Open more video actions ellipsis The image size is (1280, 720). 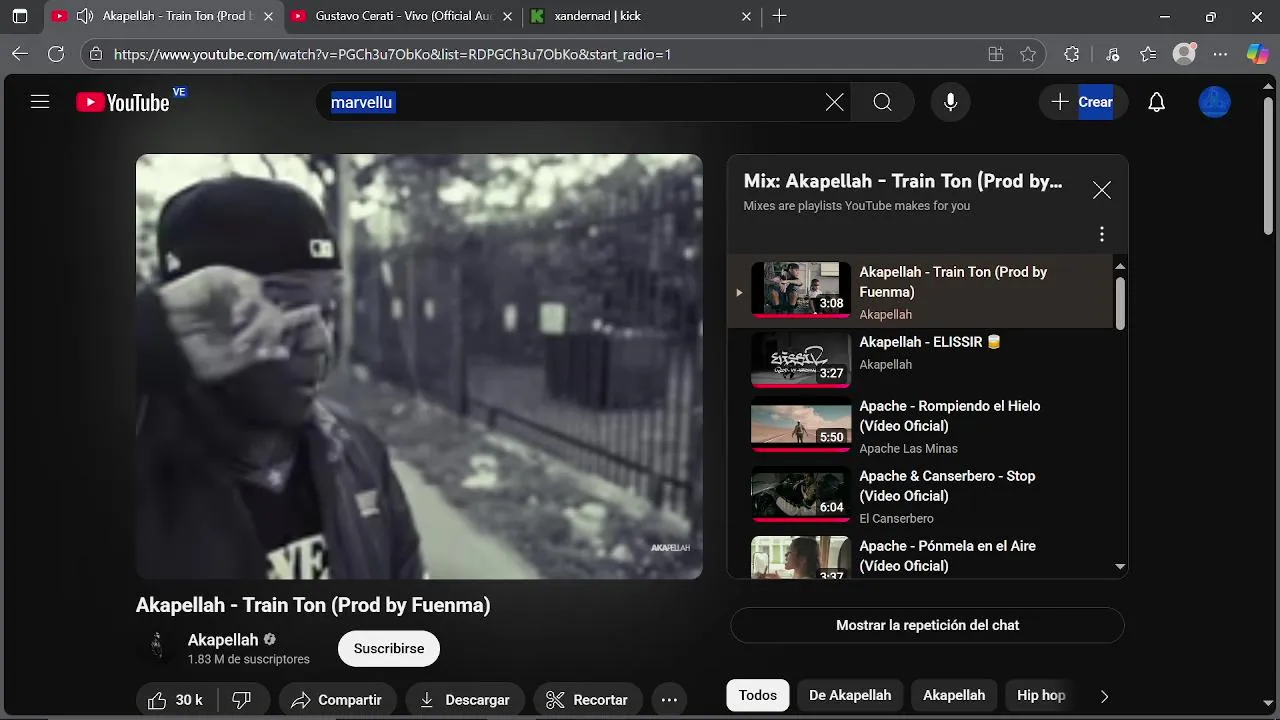669,700
